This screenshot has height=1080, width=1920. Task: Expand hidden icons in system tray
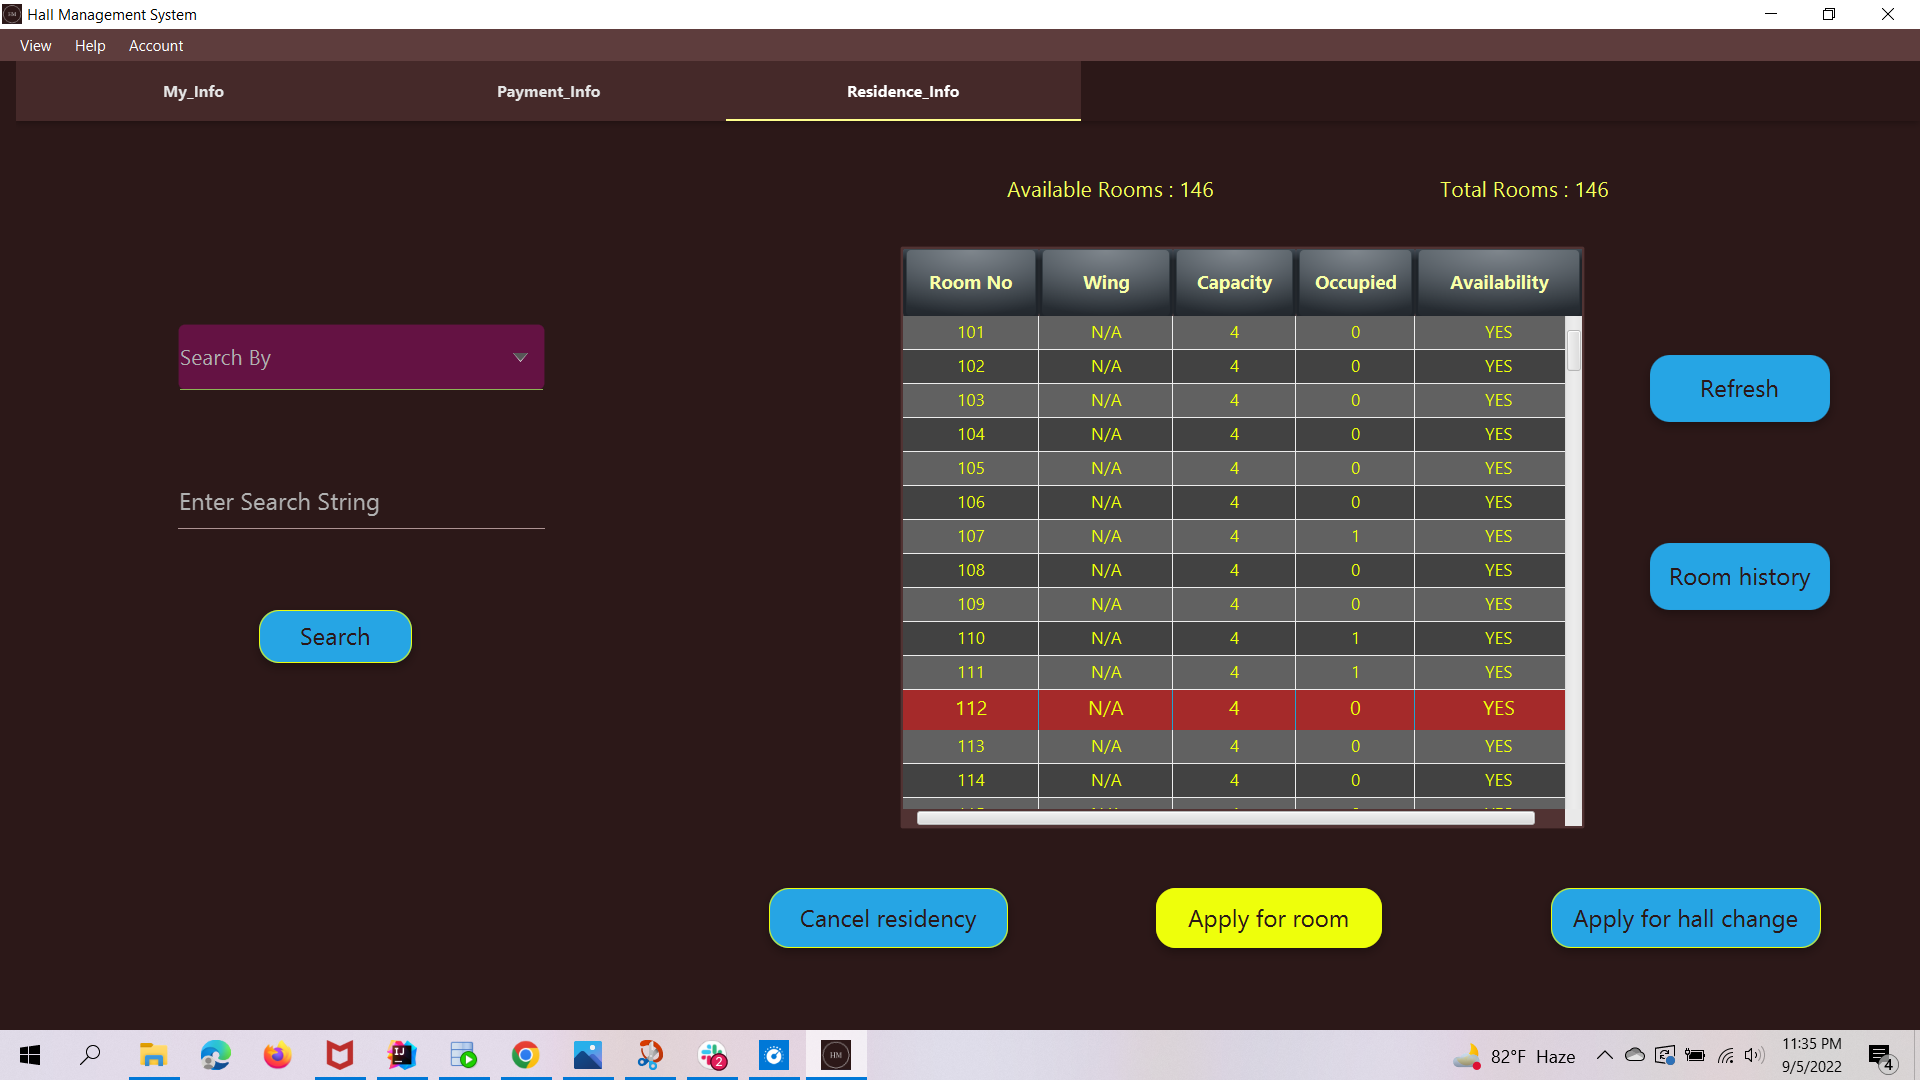[x=1604, y=1055]
